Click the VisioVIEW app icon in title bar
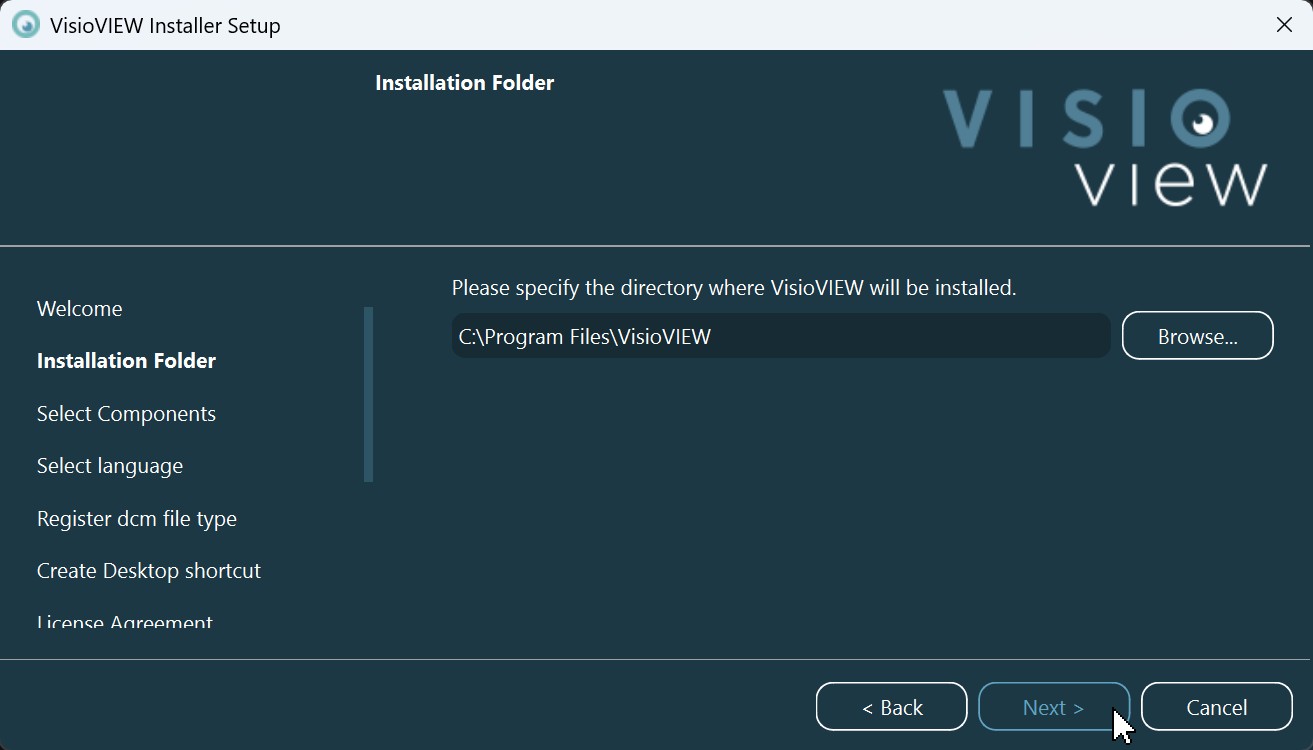 pos(25,25)
